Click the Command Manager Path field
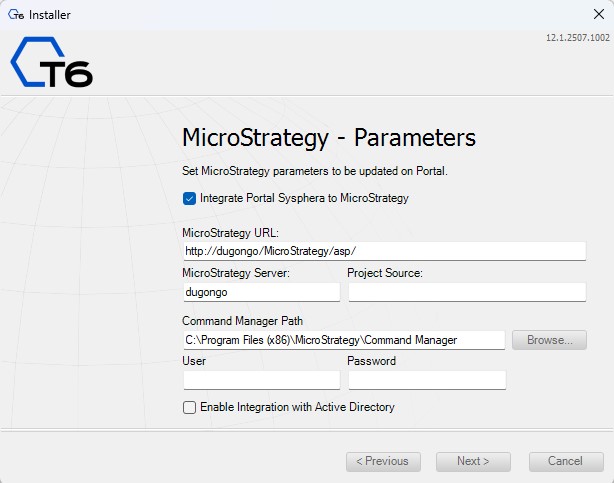Screen dimensions: 614x483 pyautogui.click(x=344, y=340)
